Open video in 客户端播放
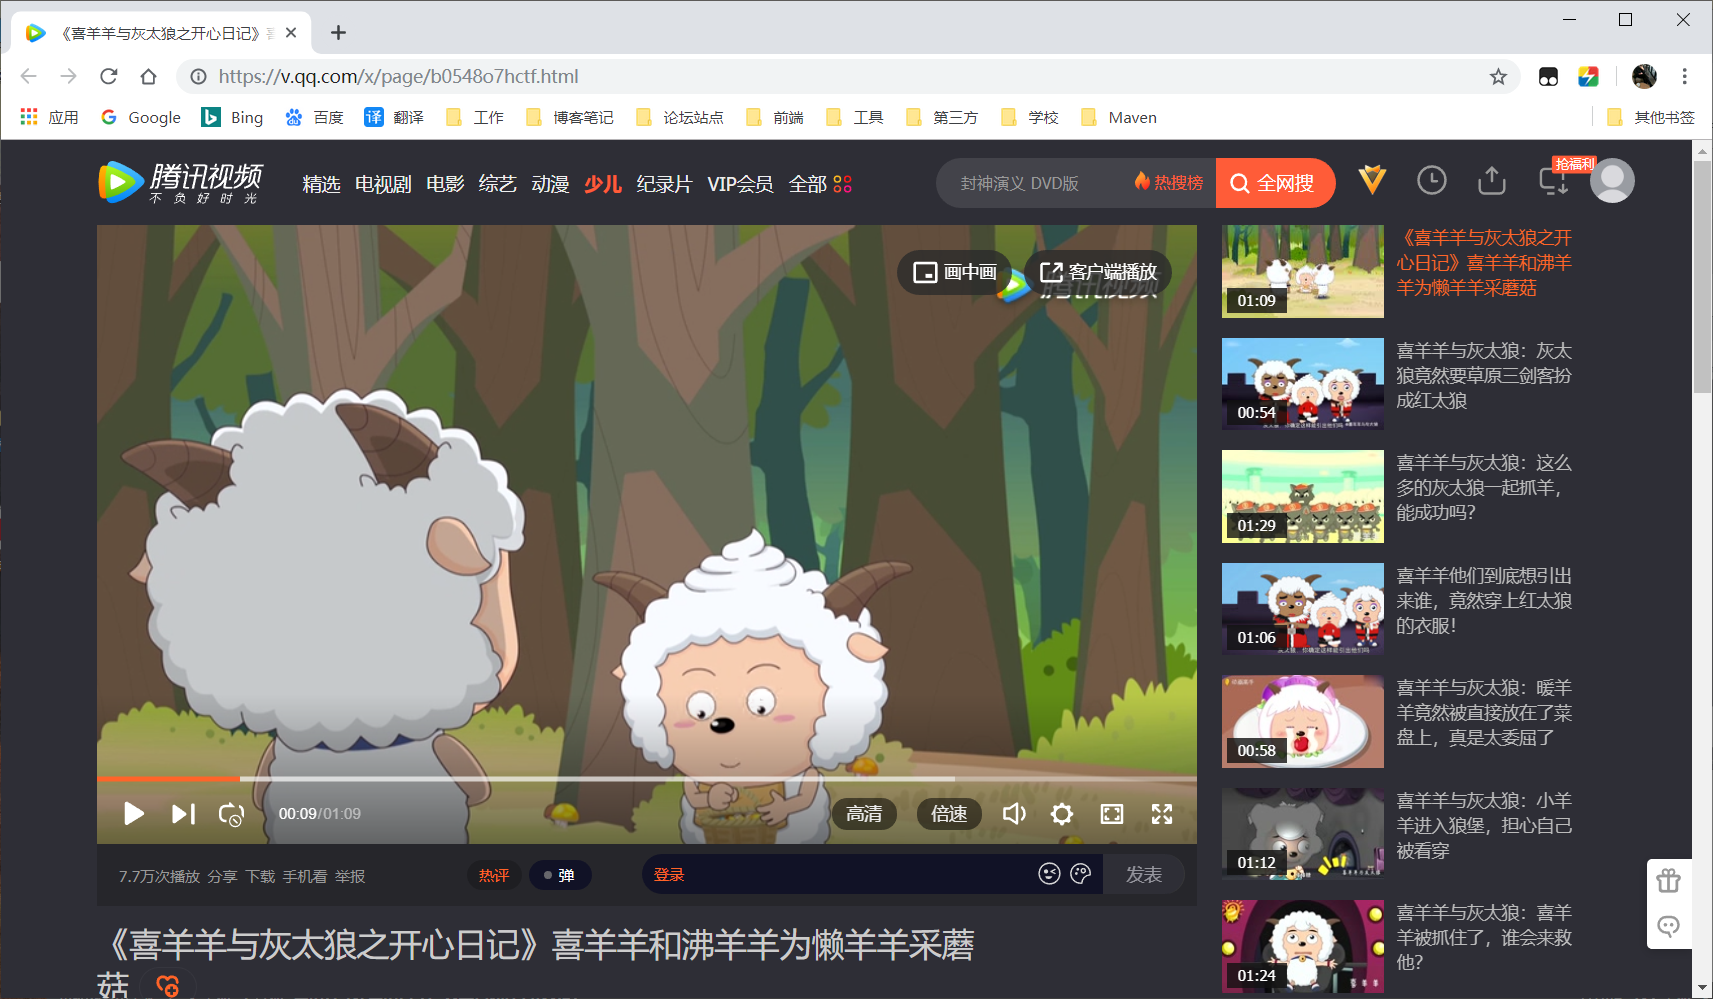This screenshot has width=1713, height=999. click(x=1098, y=272)
